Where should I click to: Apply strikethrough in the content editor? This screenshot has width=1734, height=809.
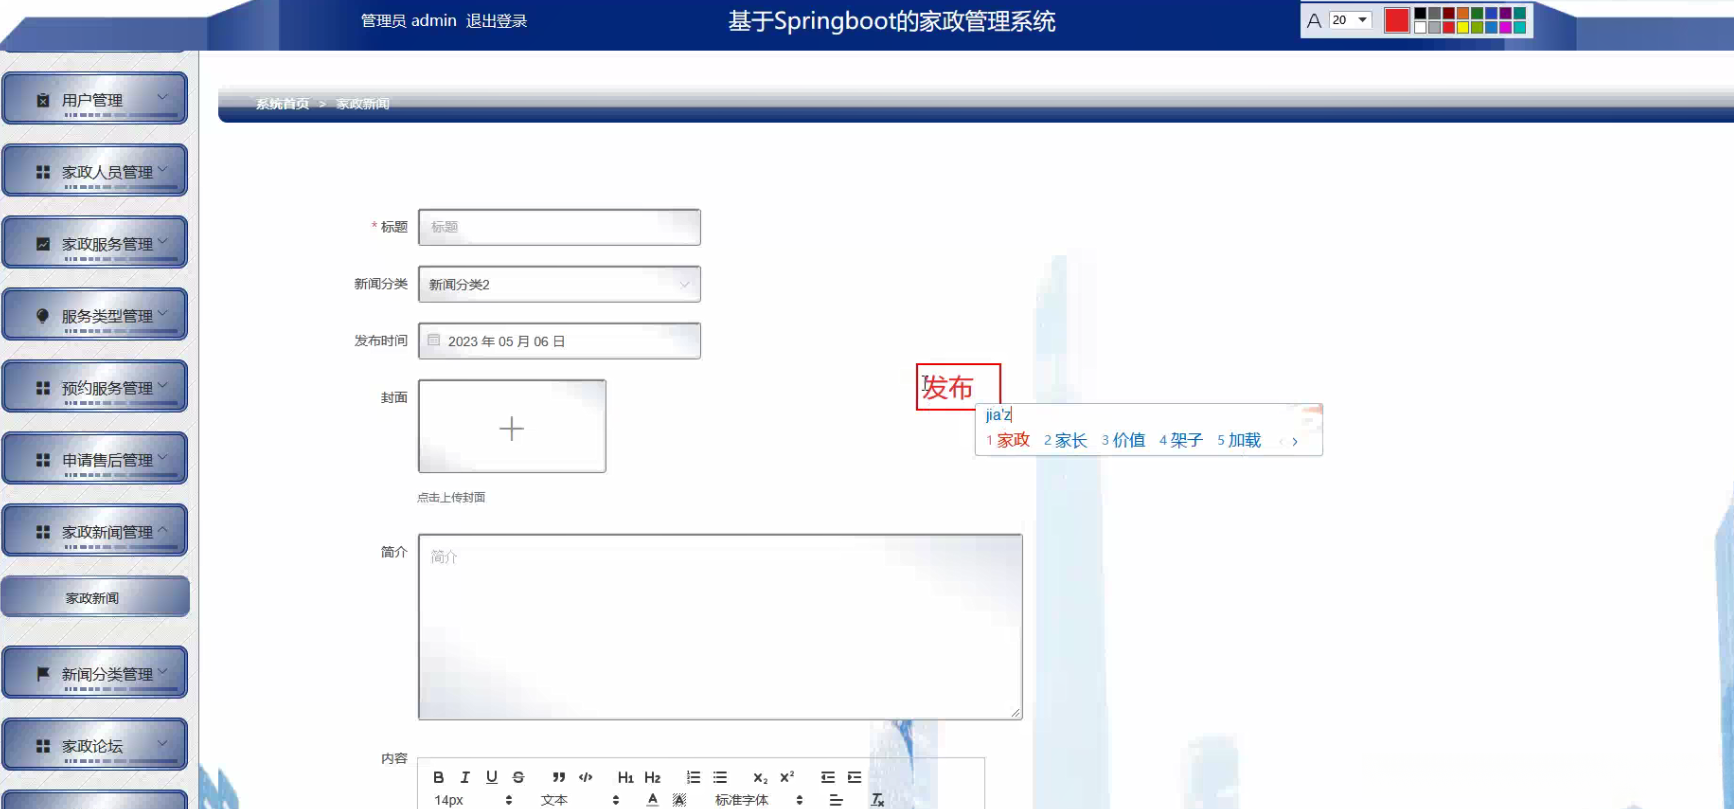[x=518, y=777]
